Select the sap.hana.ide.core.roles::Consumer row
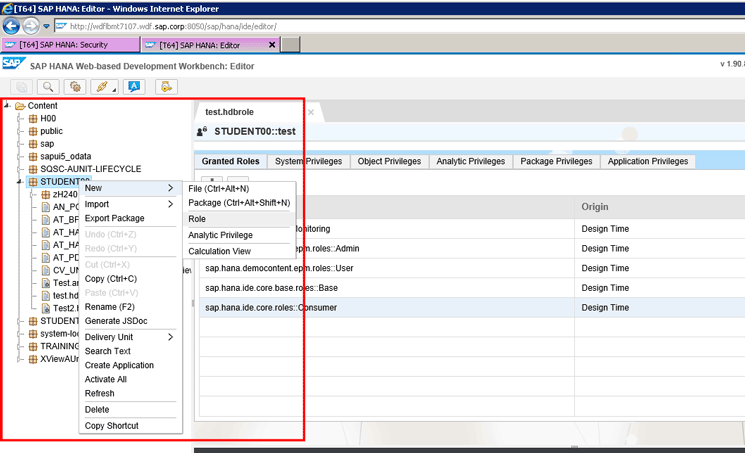Viewport: 745px width, 453px height. (472, 308)
